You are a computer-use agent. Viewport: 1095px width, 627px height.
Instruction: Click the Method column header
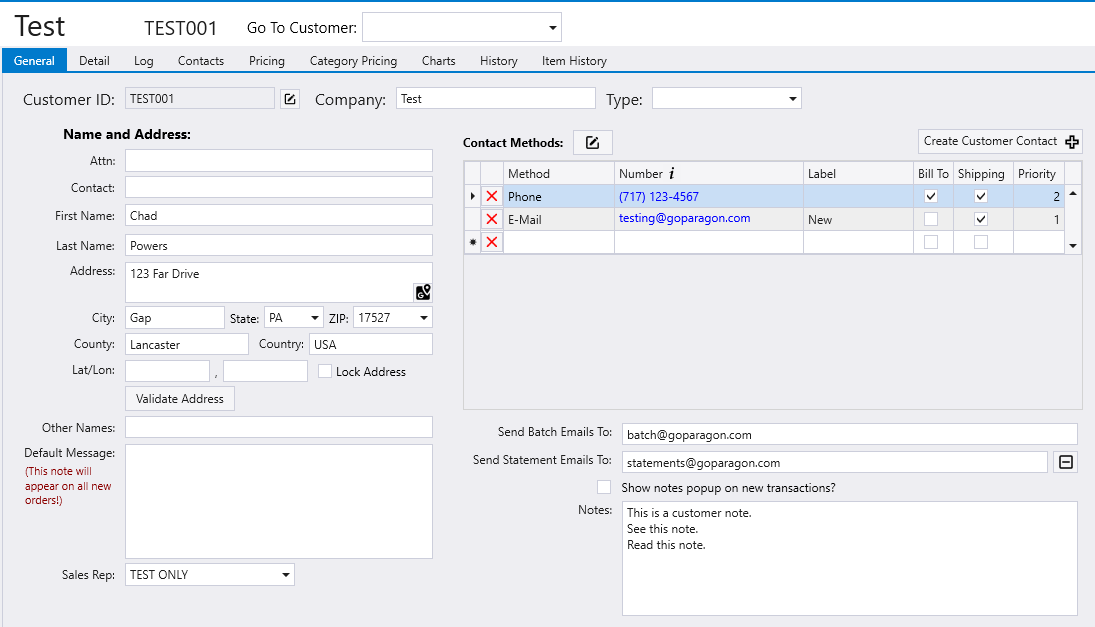pos(558,173)
